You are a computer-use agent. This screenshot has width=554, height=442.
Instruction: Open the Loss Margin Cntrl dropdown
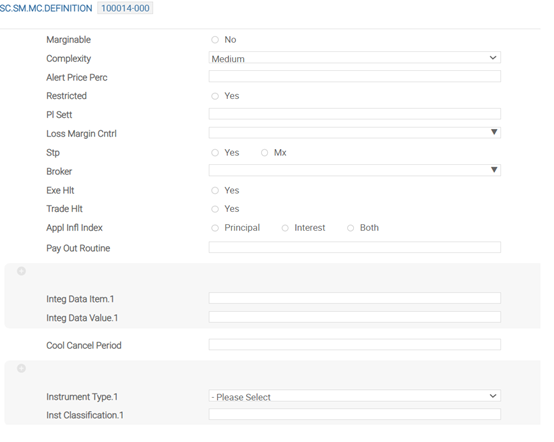354,133
